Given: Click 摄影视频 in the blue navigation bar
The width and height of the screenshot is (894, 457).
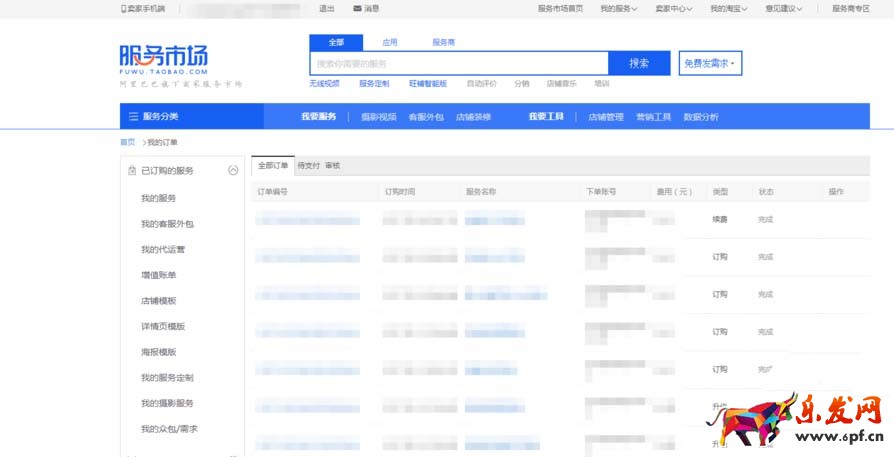Looking at the screenshot, I should pos(378,117).
